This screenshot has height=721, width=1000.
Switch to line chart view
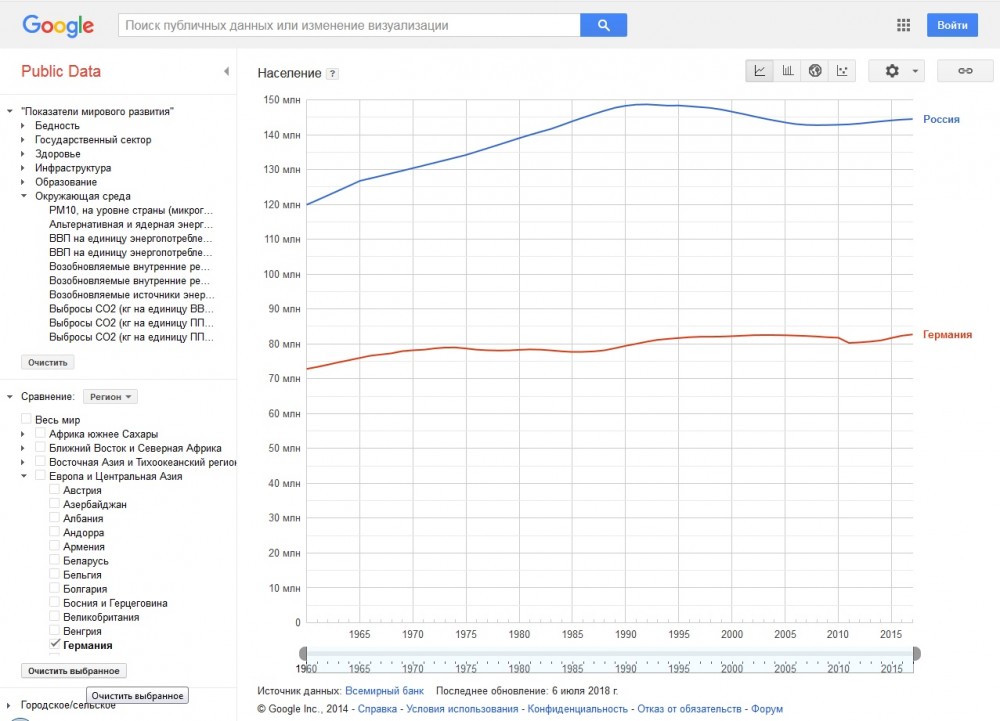(760, 71)
